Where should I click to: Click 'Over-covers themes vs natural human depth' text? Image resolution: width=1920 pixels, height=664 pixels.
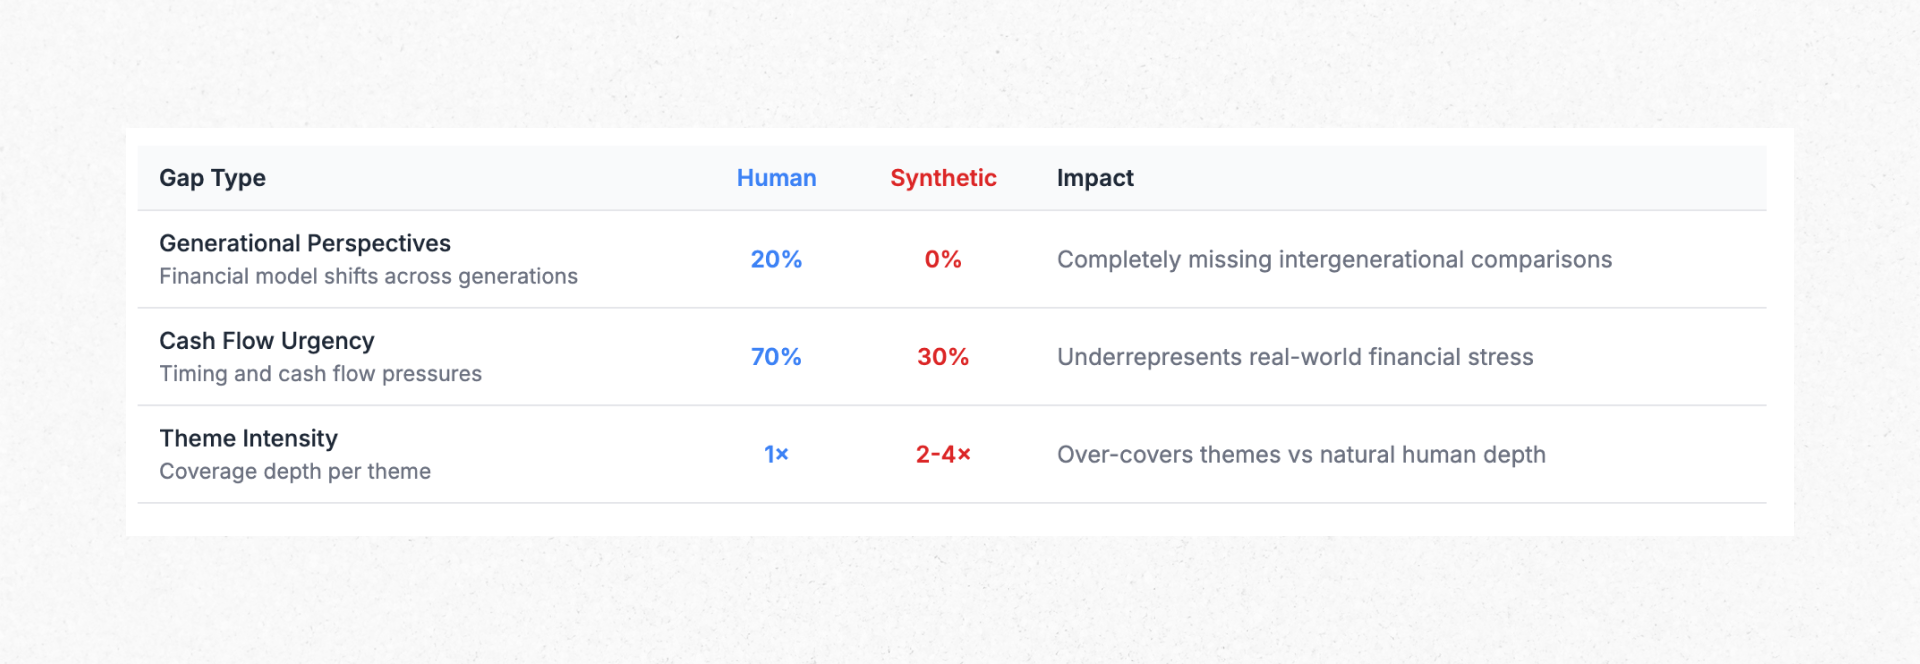click(x=1301, y=455)
